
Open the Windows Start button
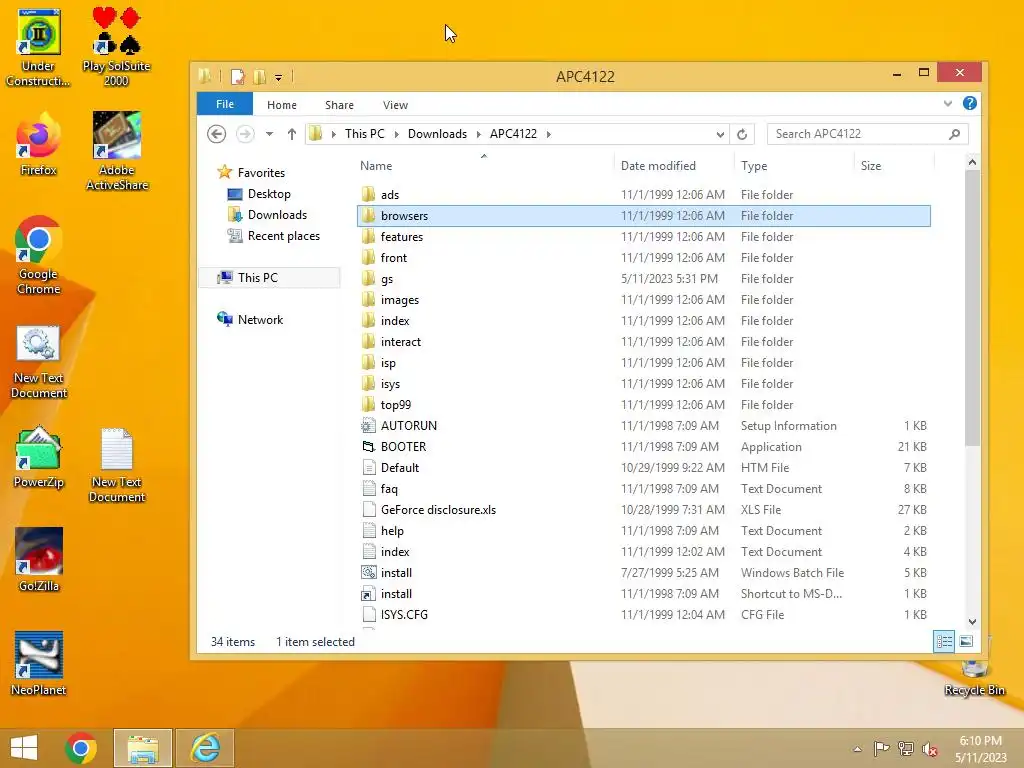tap(24, 748)
